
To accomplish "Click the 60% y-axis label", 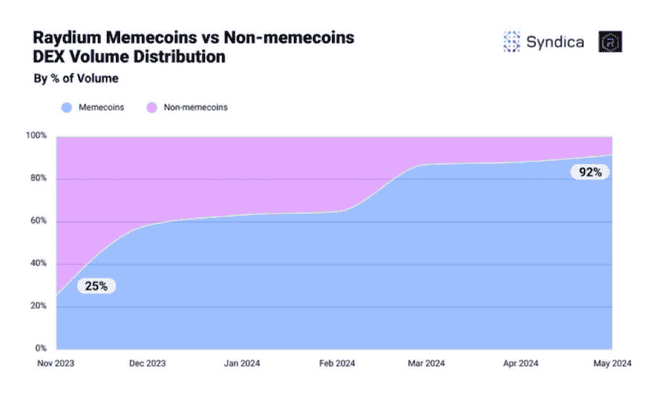I will point(38,221).
